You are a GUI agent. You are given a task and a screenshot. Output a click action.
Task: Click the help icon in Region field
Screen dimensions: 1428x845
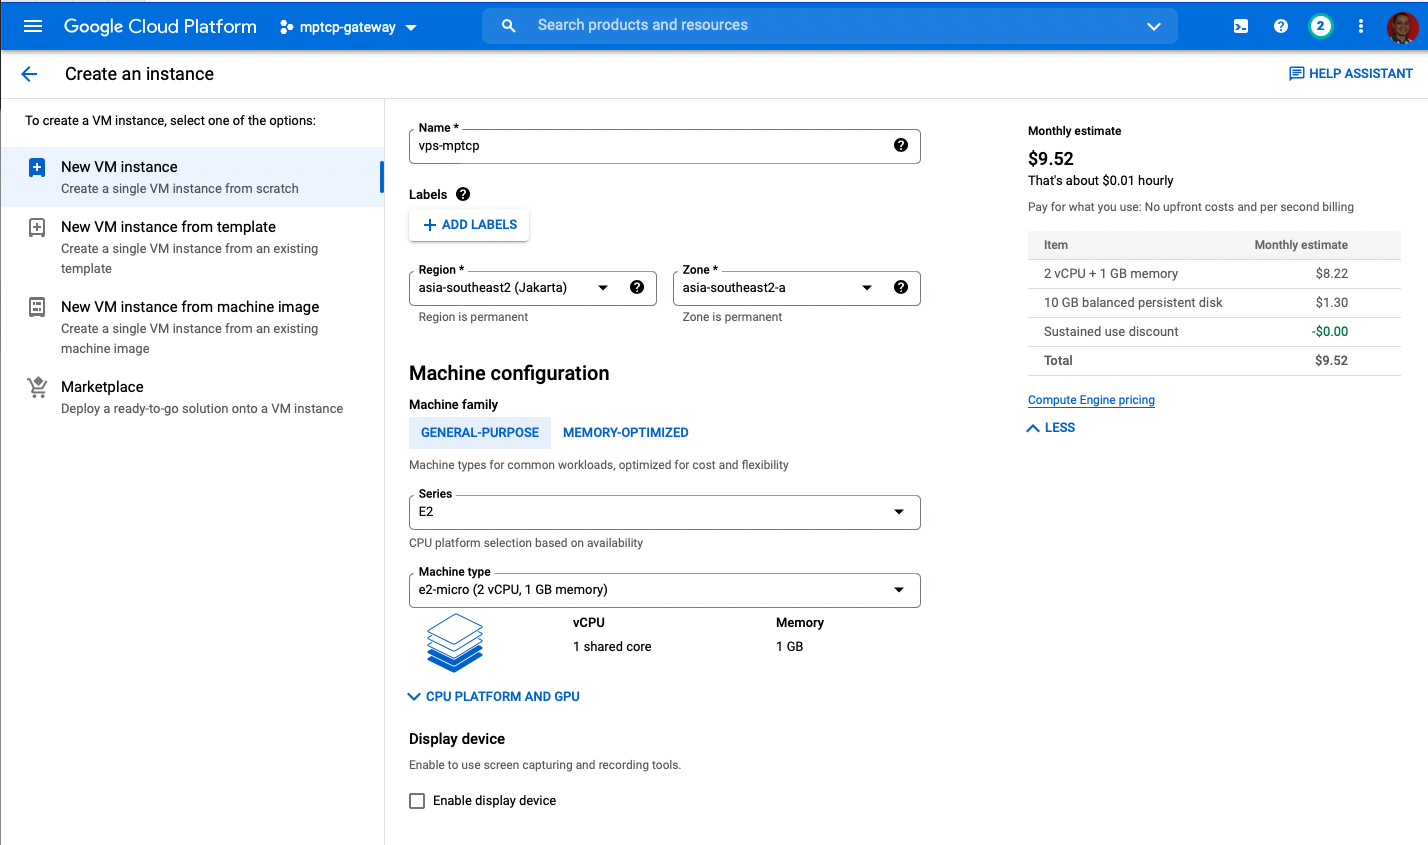pyautogui.click(x=637, y=288)
